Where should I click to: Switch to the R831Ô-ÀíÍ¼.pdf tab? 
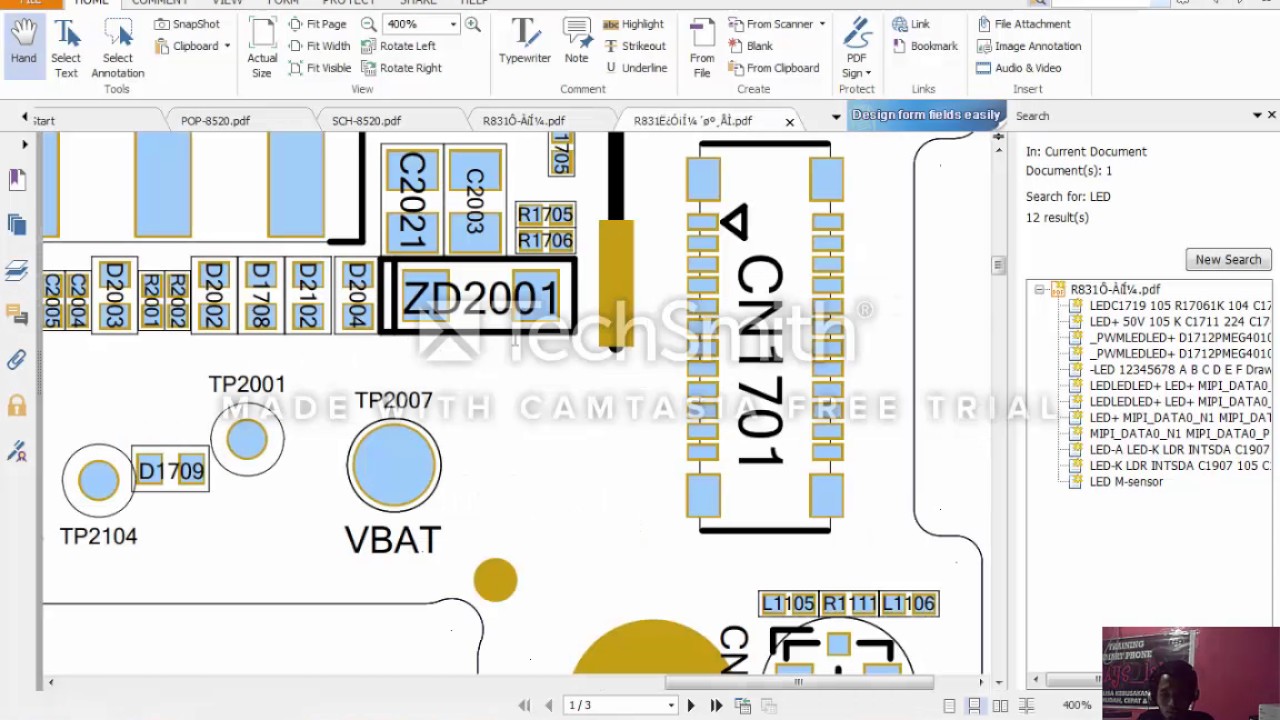click(x=524, y=121)
